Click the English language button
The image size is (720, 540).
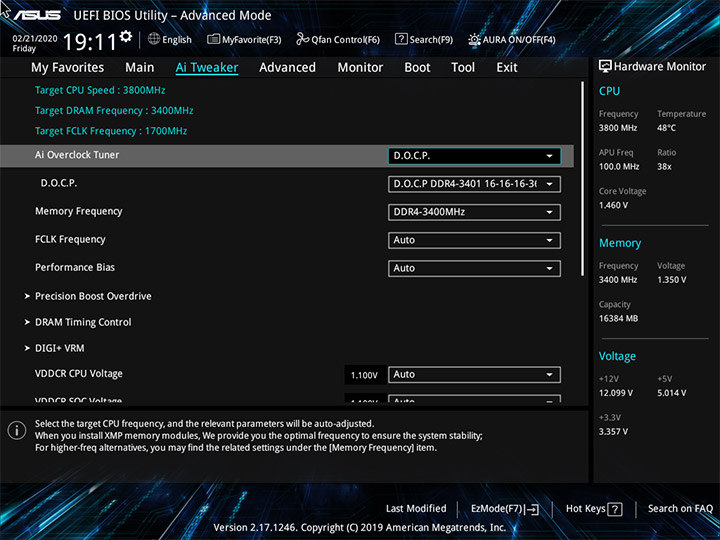coord(177,39)
